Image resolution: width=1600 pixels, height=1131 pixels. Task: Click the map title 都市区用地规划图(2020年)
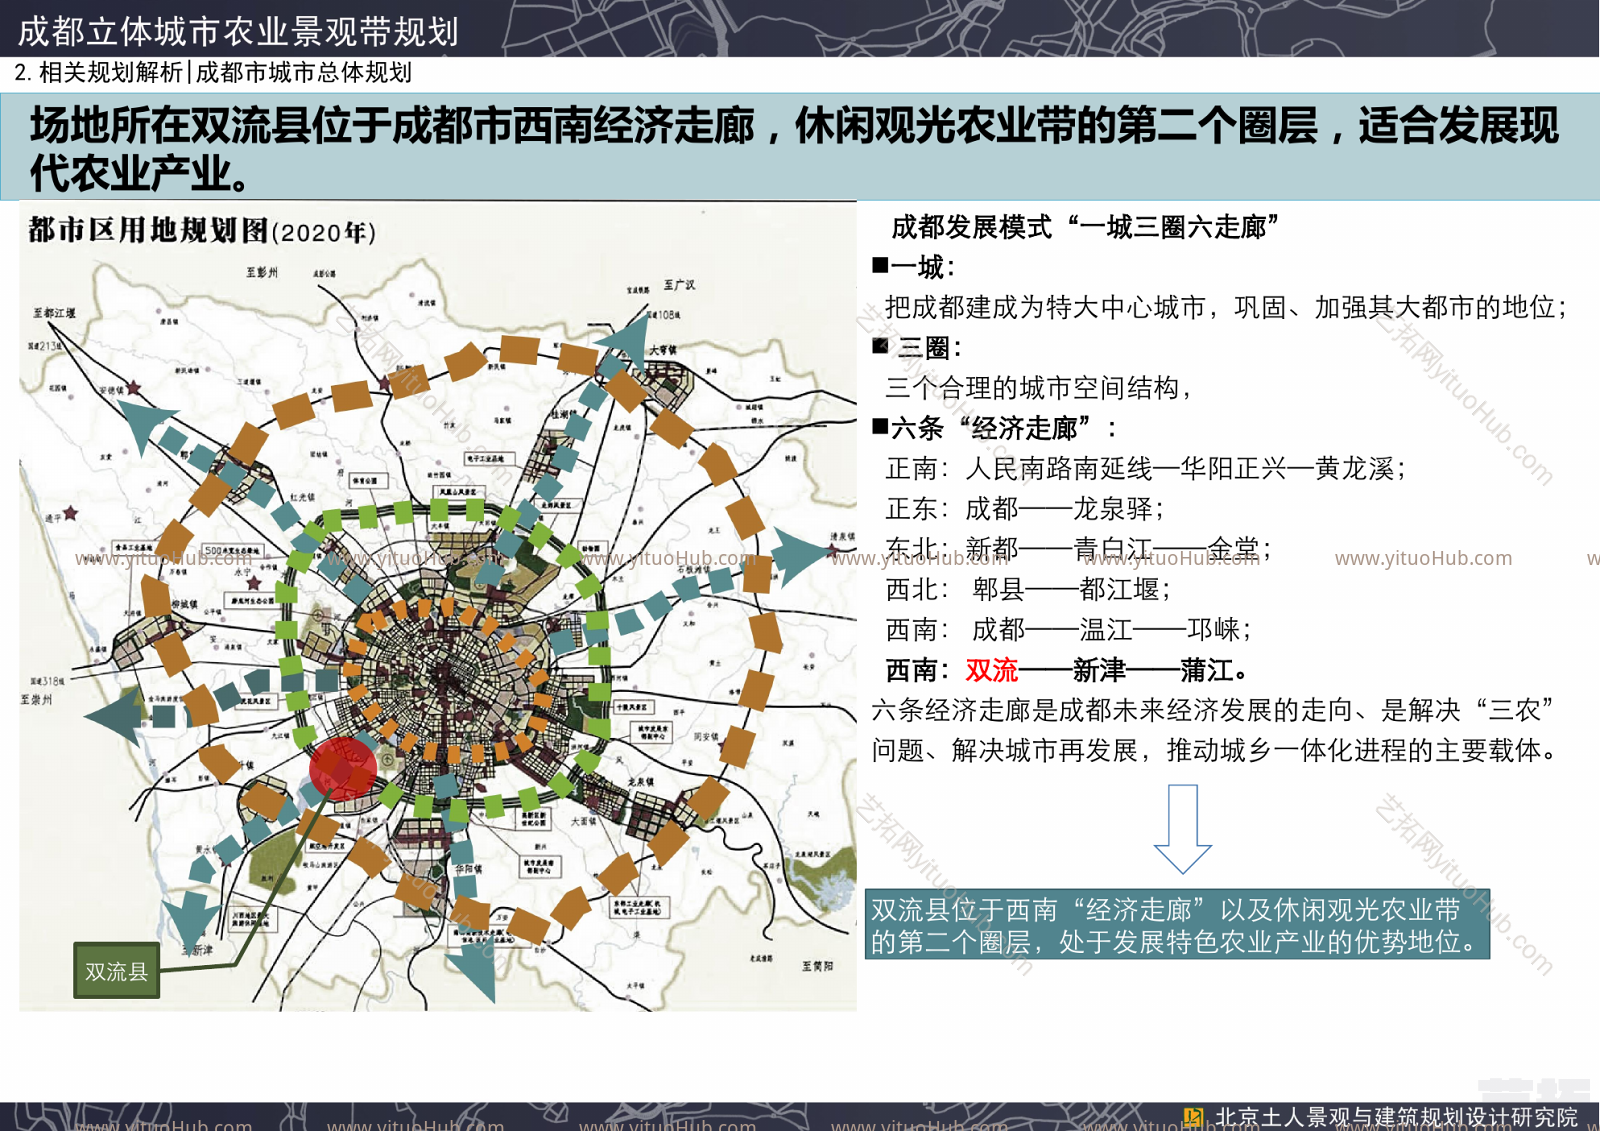click(202, 231)
